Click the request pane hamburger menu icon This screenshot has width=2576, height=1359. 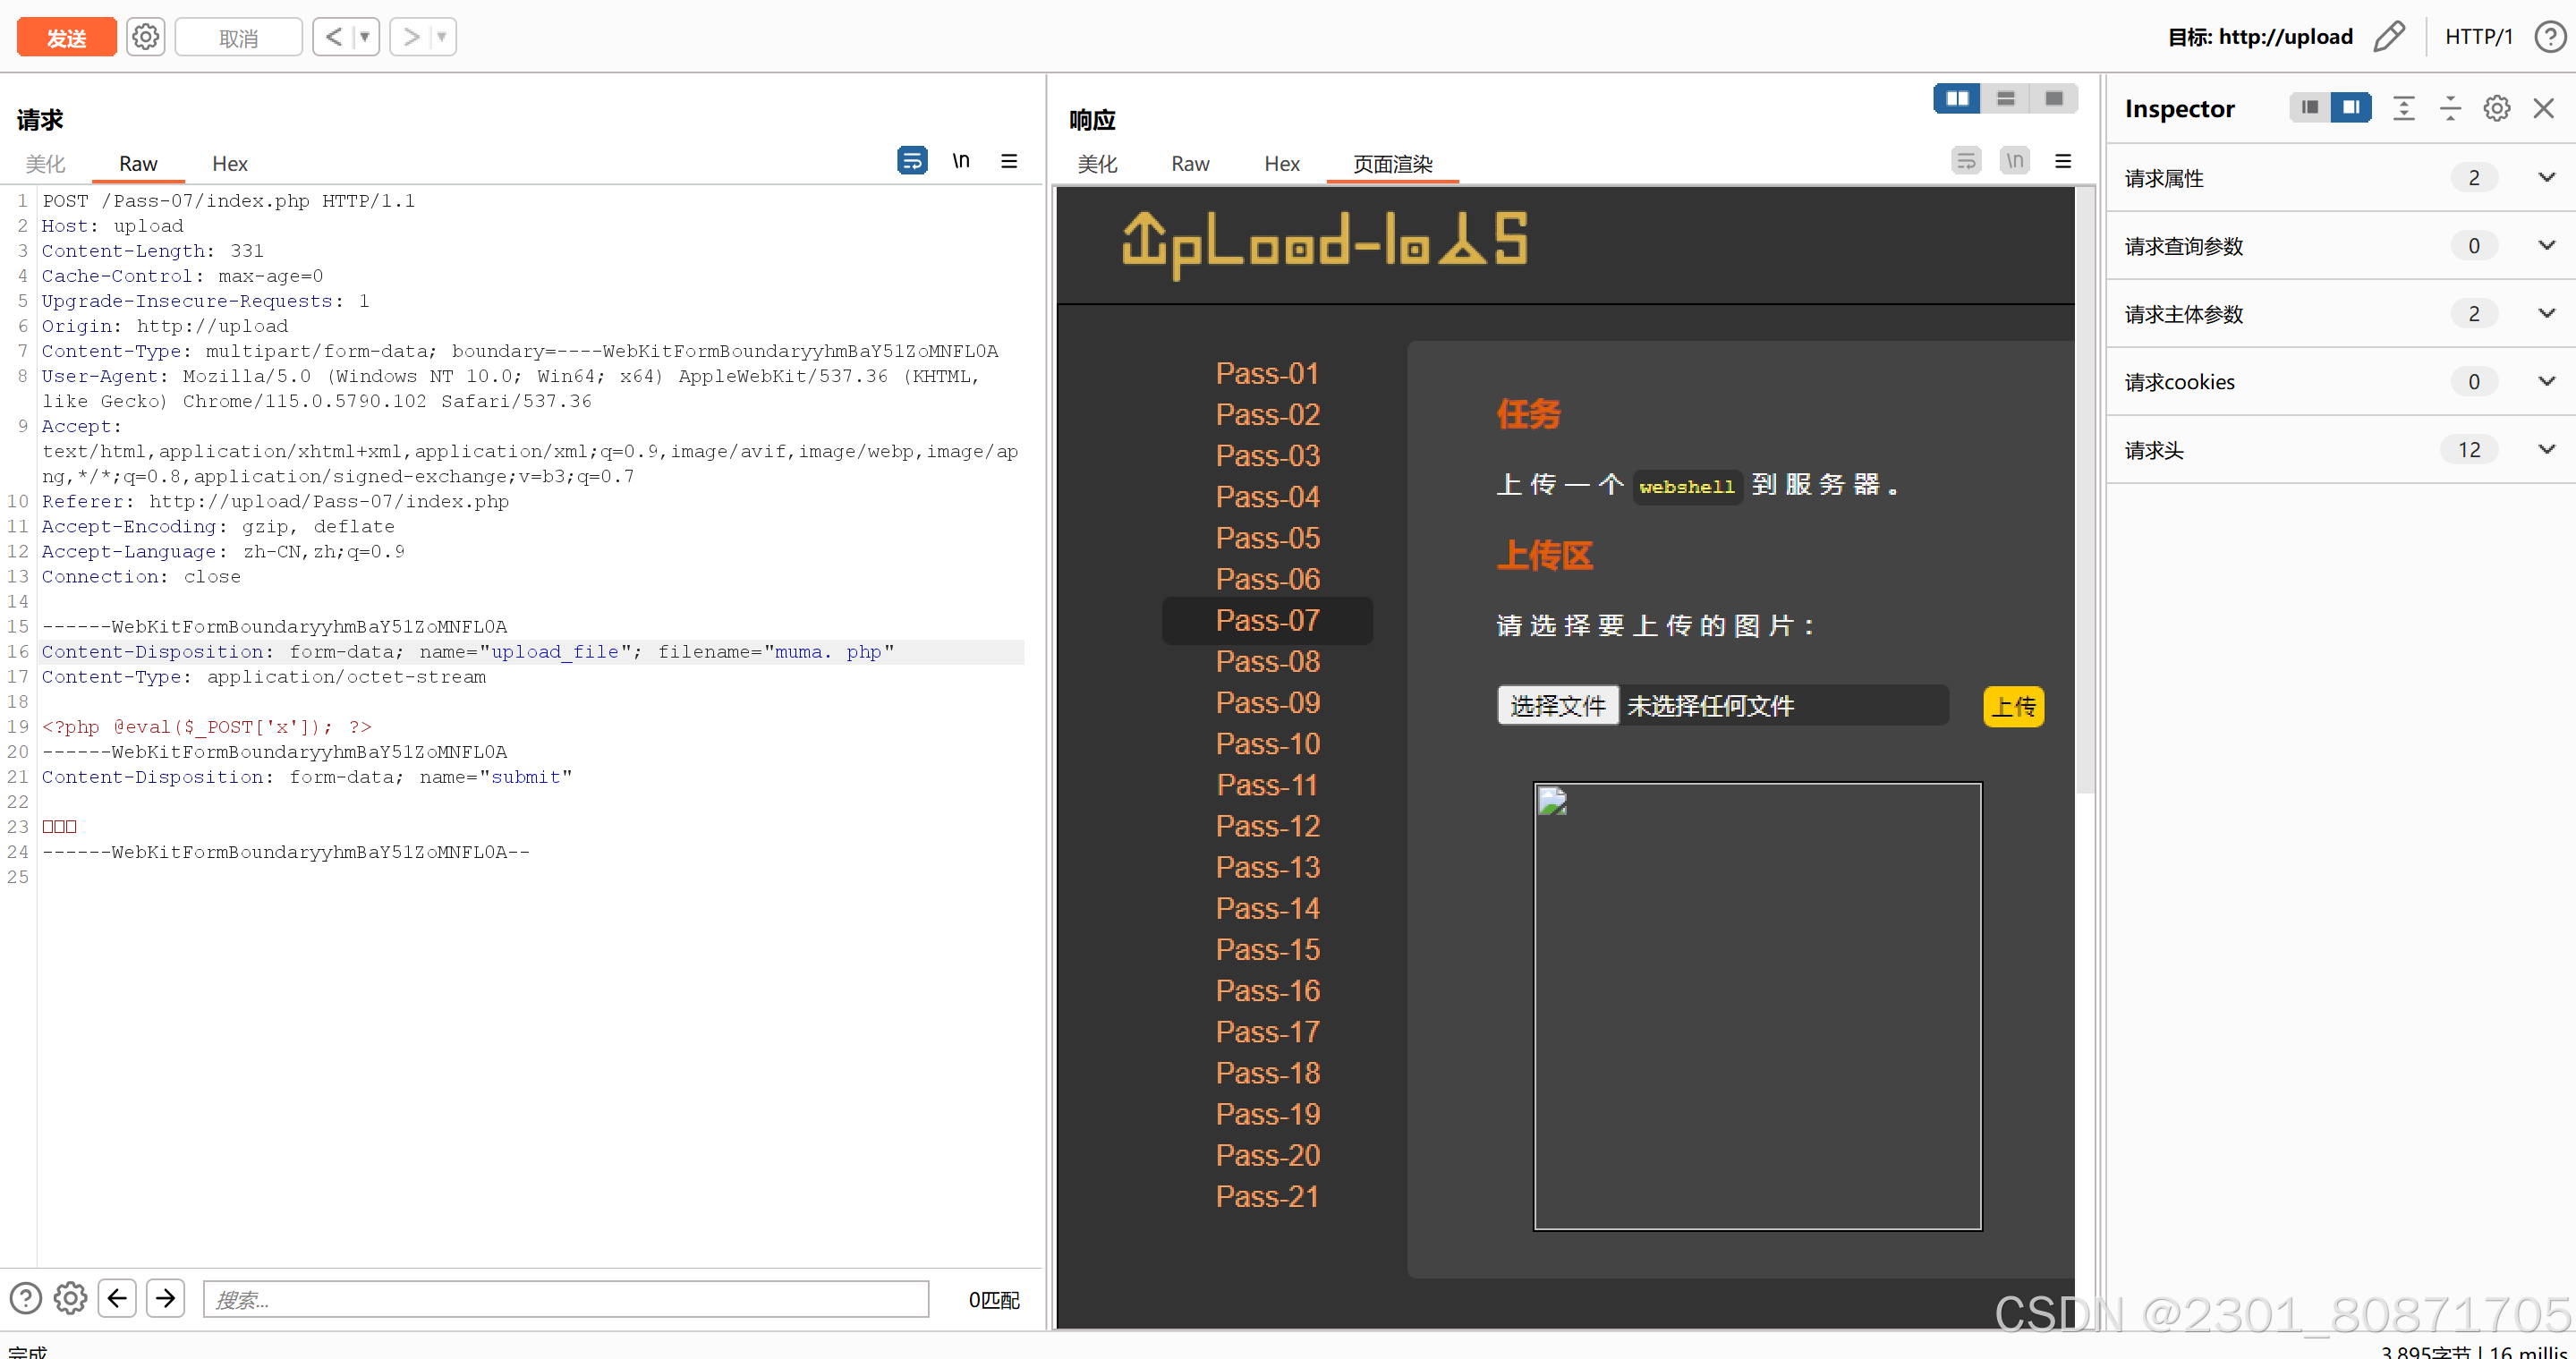coord(1009,160)
